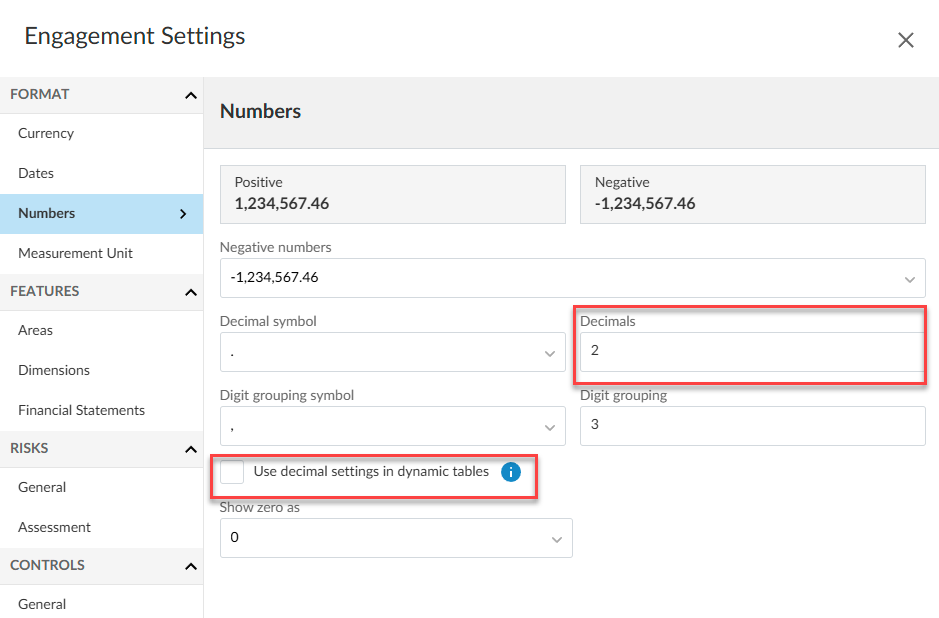Viewport: 939px width, 618px height.
Task: Click the collapse chevron next to FEATURES
Action: [190, 292]
